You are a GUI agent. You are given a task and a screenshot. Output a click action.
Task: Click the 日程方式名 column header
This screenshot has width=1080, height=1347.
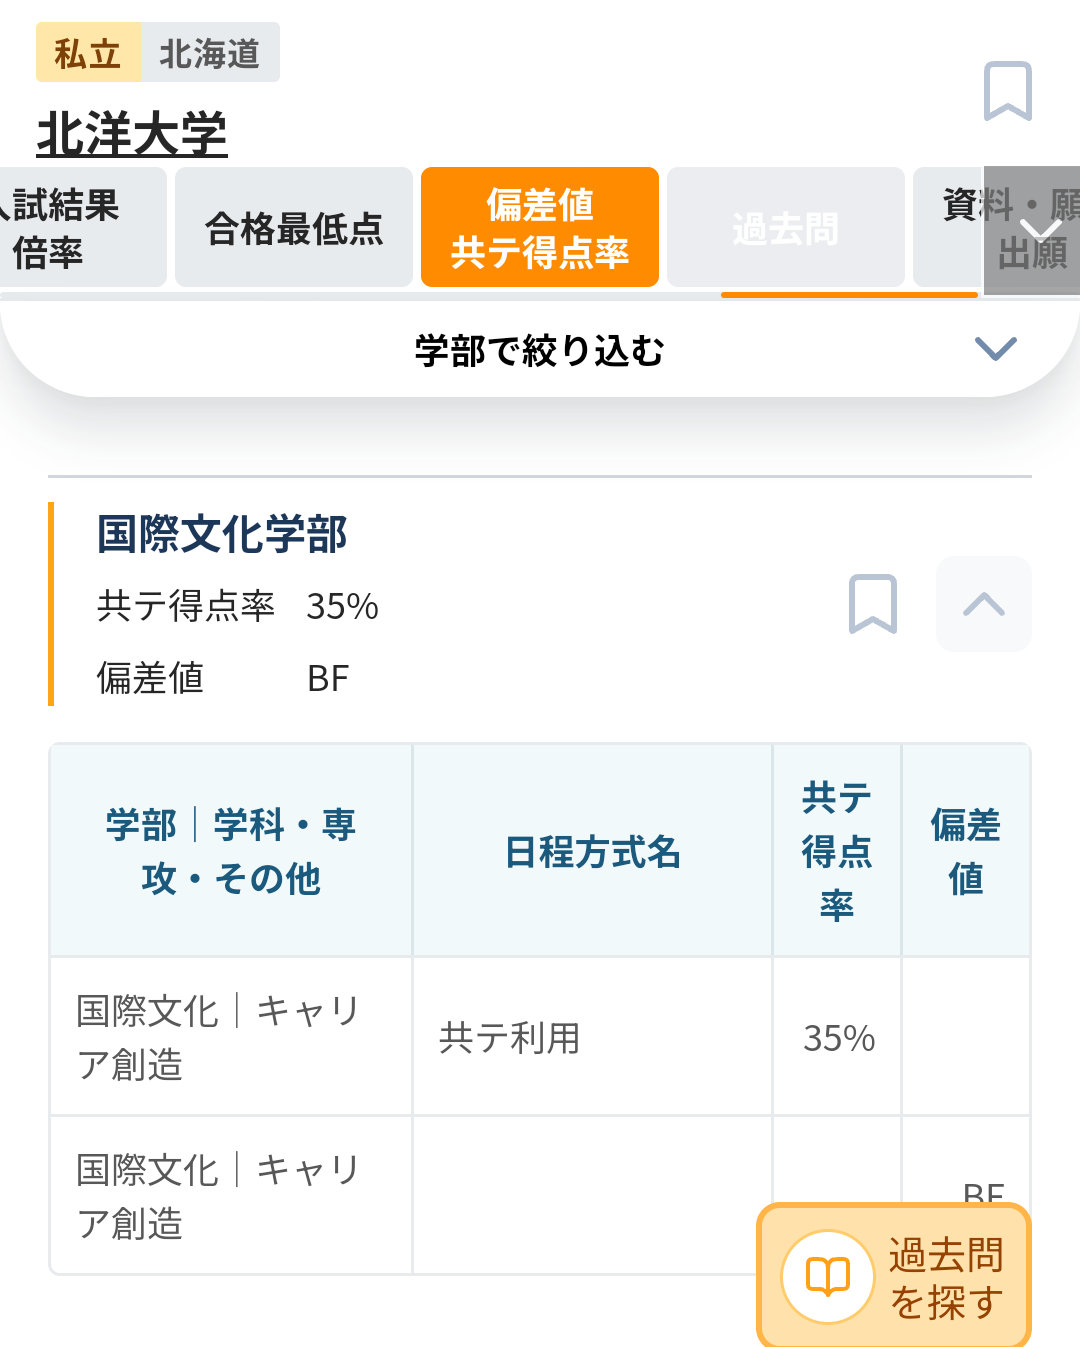(592, 851)
